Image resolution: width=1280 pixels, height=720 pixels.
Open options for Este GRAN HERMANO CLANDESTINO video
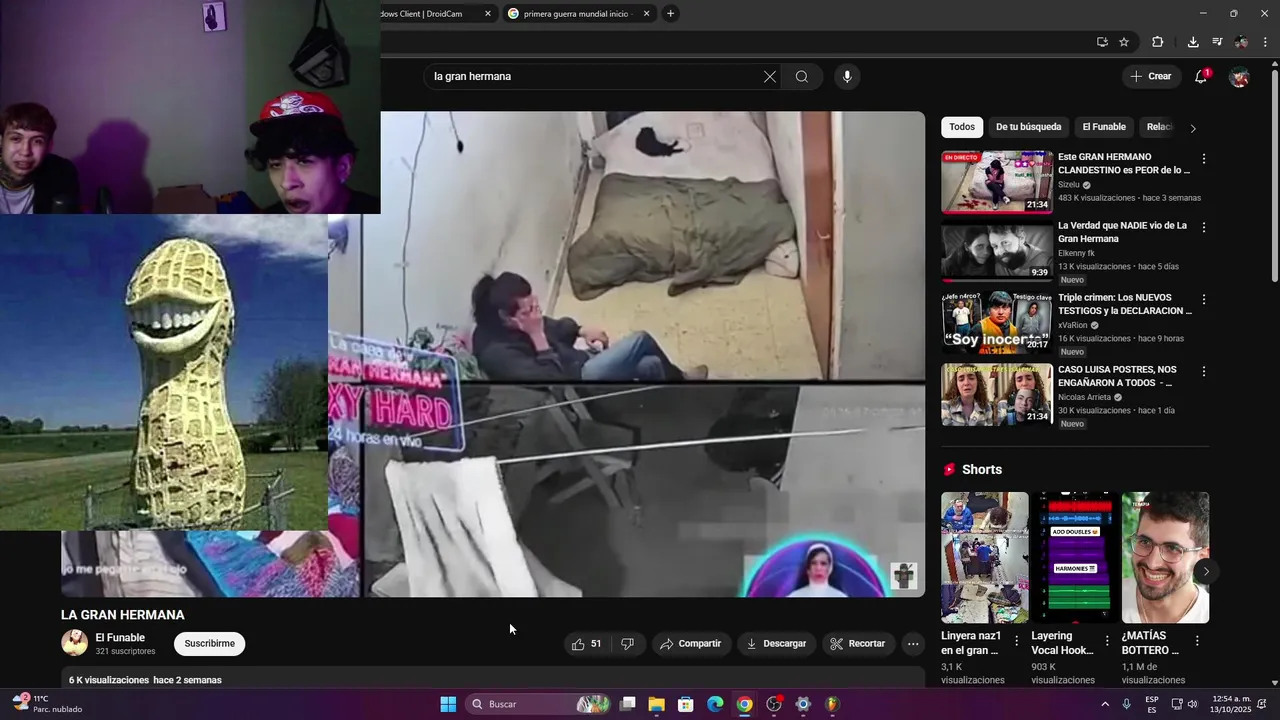click(1204, 159)
